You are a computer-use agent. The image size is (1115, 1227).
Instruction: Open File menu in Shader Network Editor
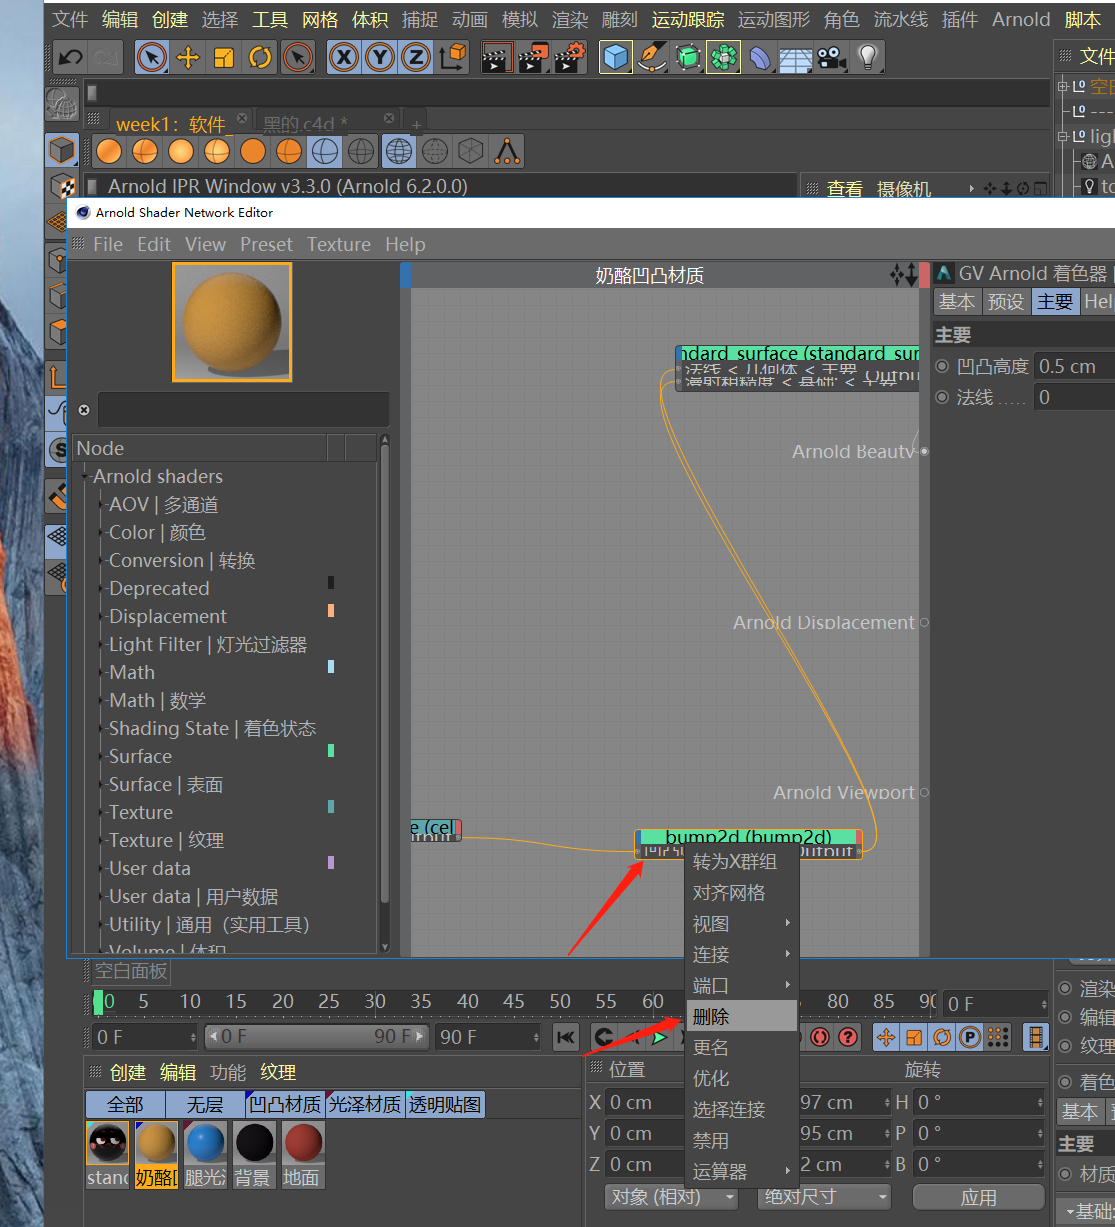tap(108, 244)
